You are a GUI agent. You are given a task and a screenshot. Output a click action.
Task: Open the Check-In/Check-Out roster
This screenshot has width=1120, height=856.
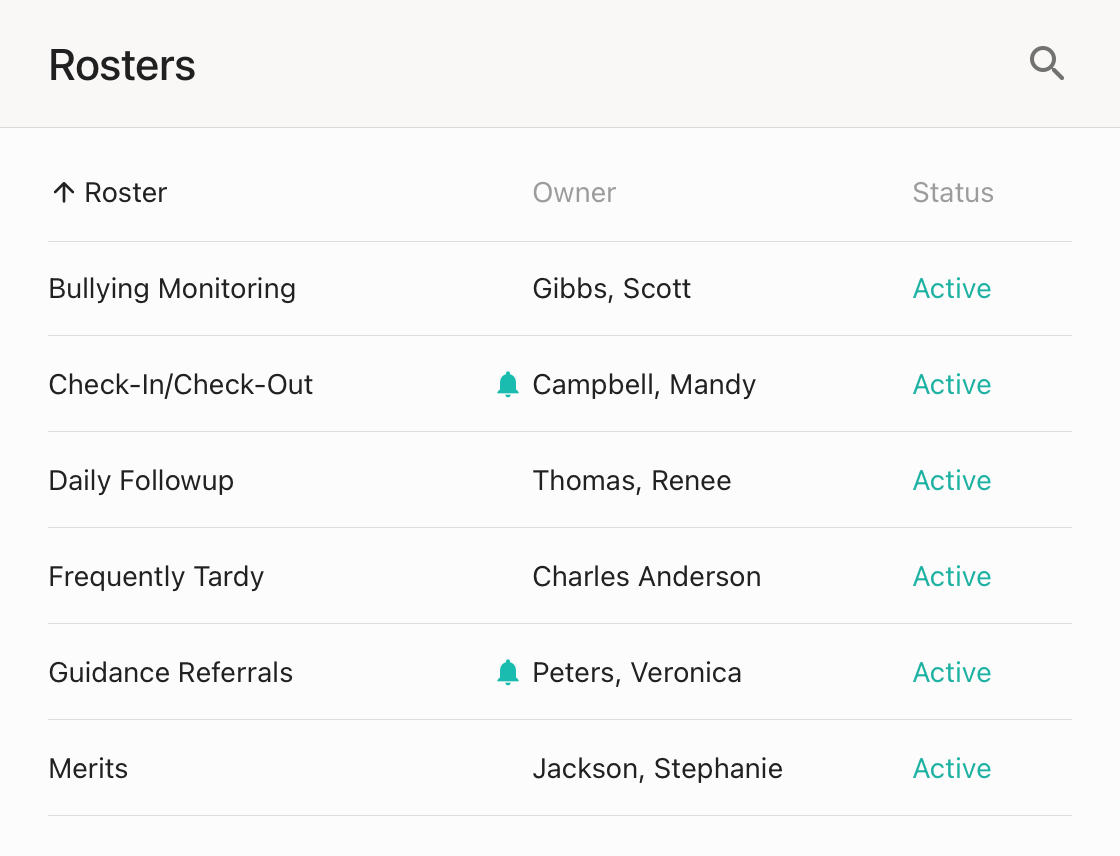click(181, 385)
